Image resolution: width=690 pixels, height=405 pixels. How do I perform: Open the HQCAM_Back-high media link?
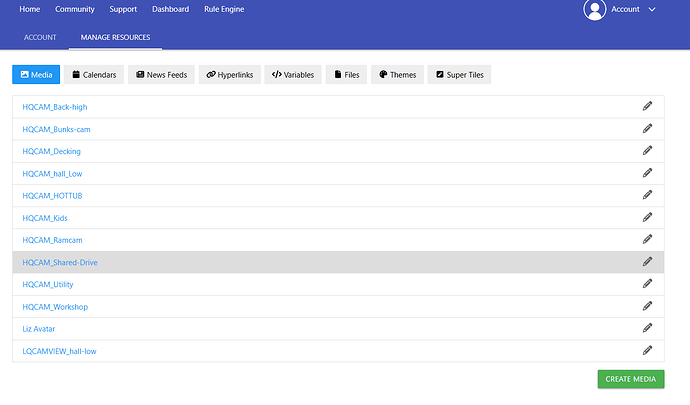click(x=55, y=107)
